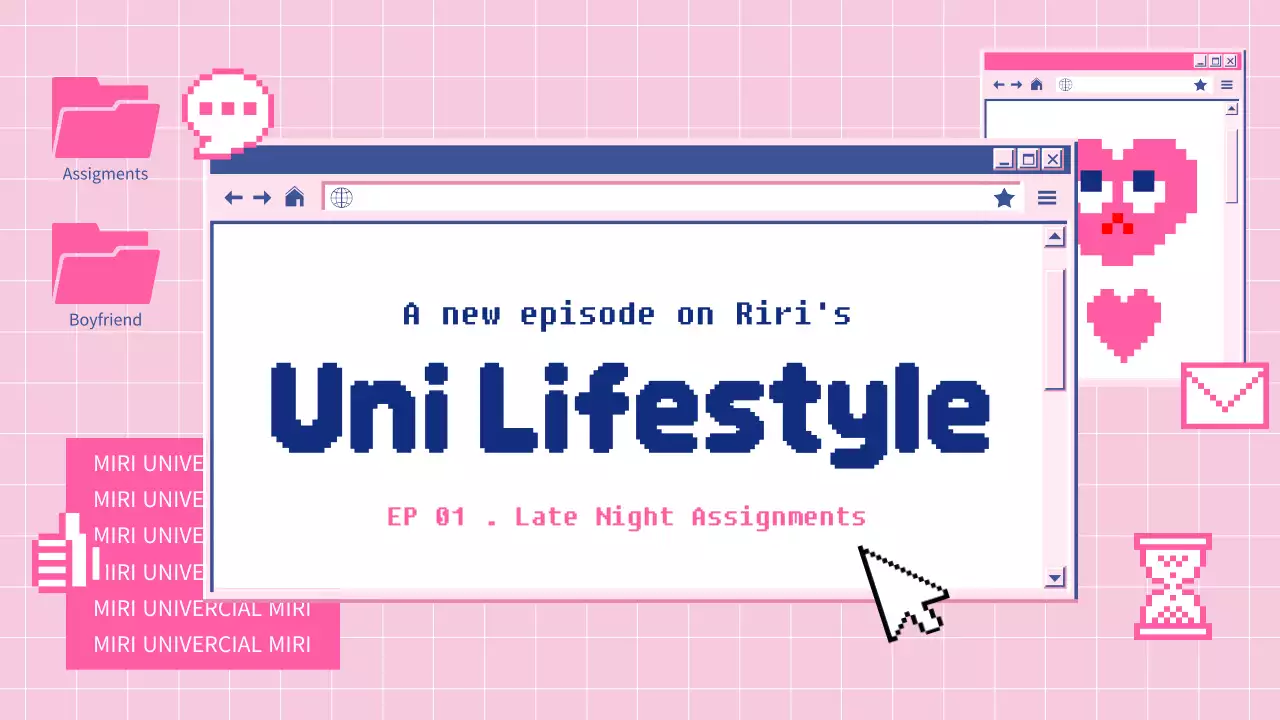Open the Boyfriend folder
This screenshot has height=720, width=1280.
coord(105,266)
